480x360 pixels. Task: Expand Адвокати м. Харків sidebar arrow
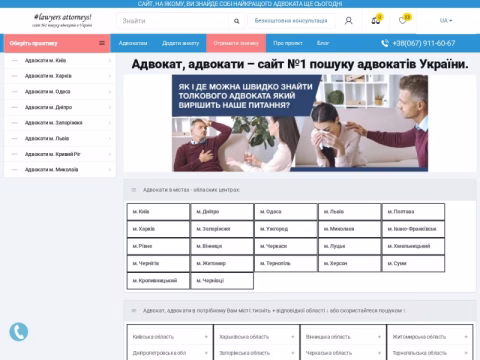coord(110,76)
